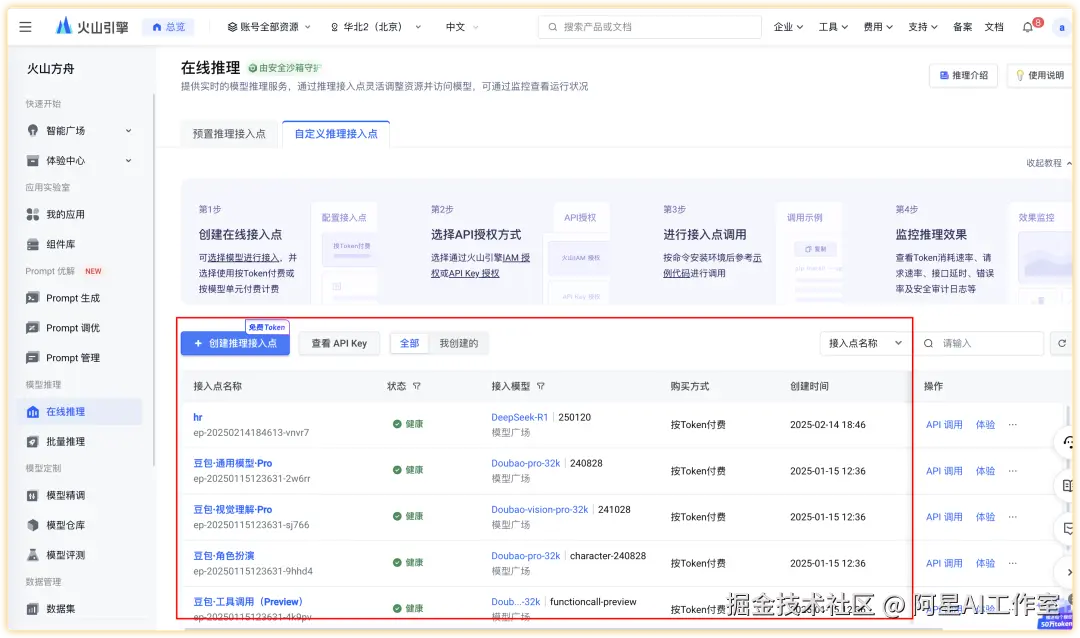Click the IAM 授权 tutorial link
Image resolution: width=1080 pixels, height=638 pixels.
[x=516, y=258]
